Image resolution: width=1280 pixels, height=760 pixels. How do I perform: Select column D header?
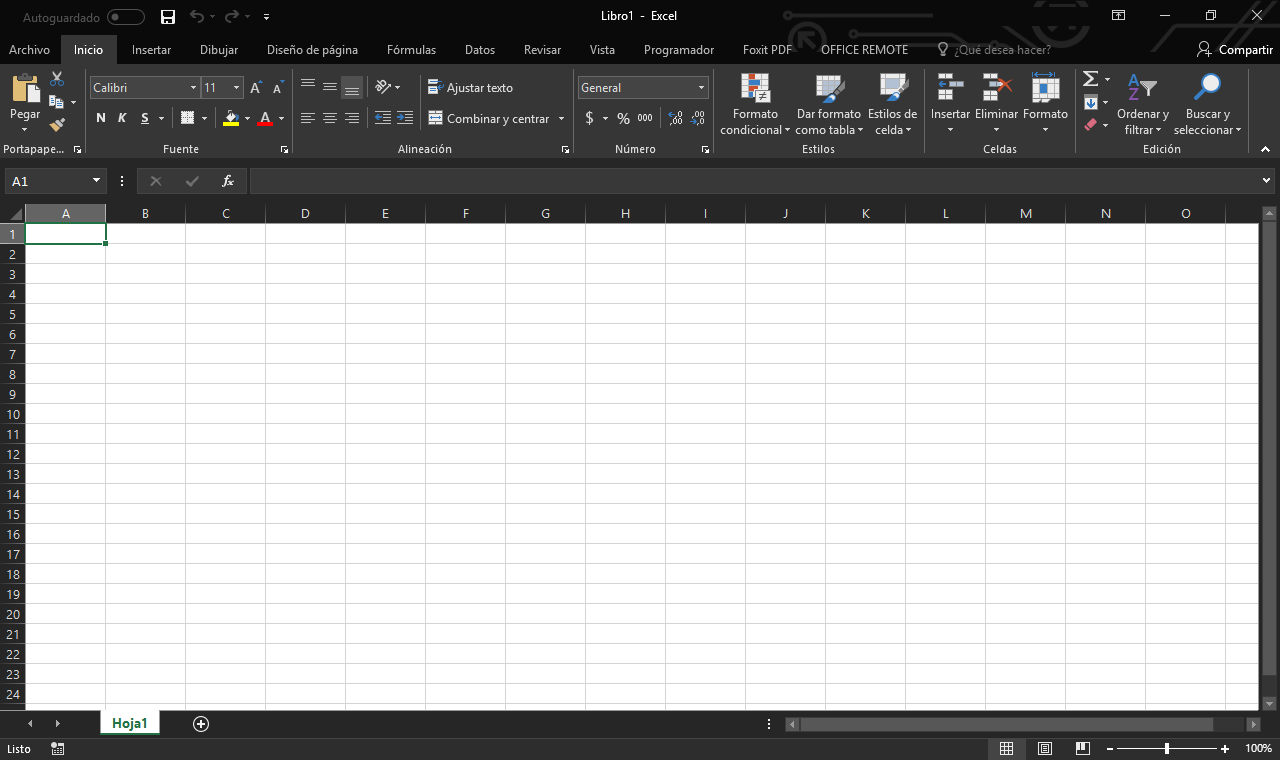305,213
